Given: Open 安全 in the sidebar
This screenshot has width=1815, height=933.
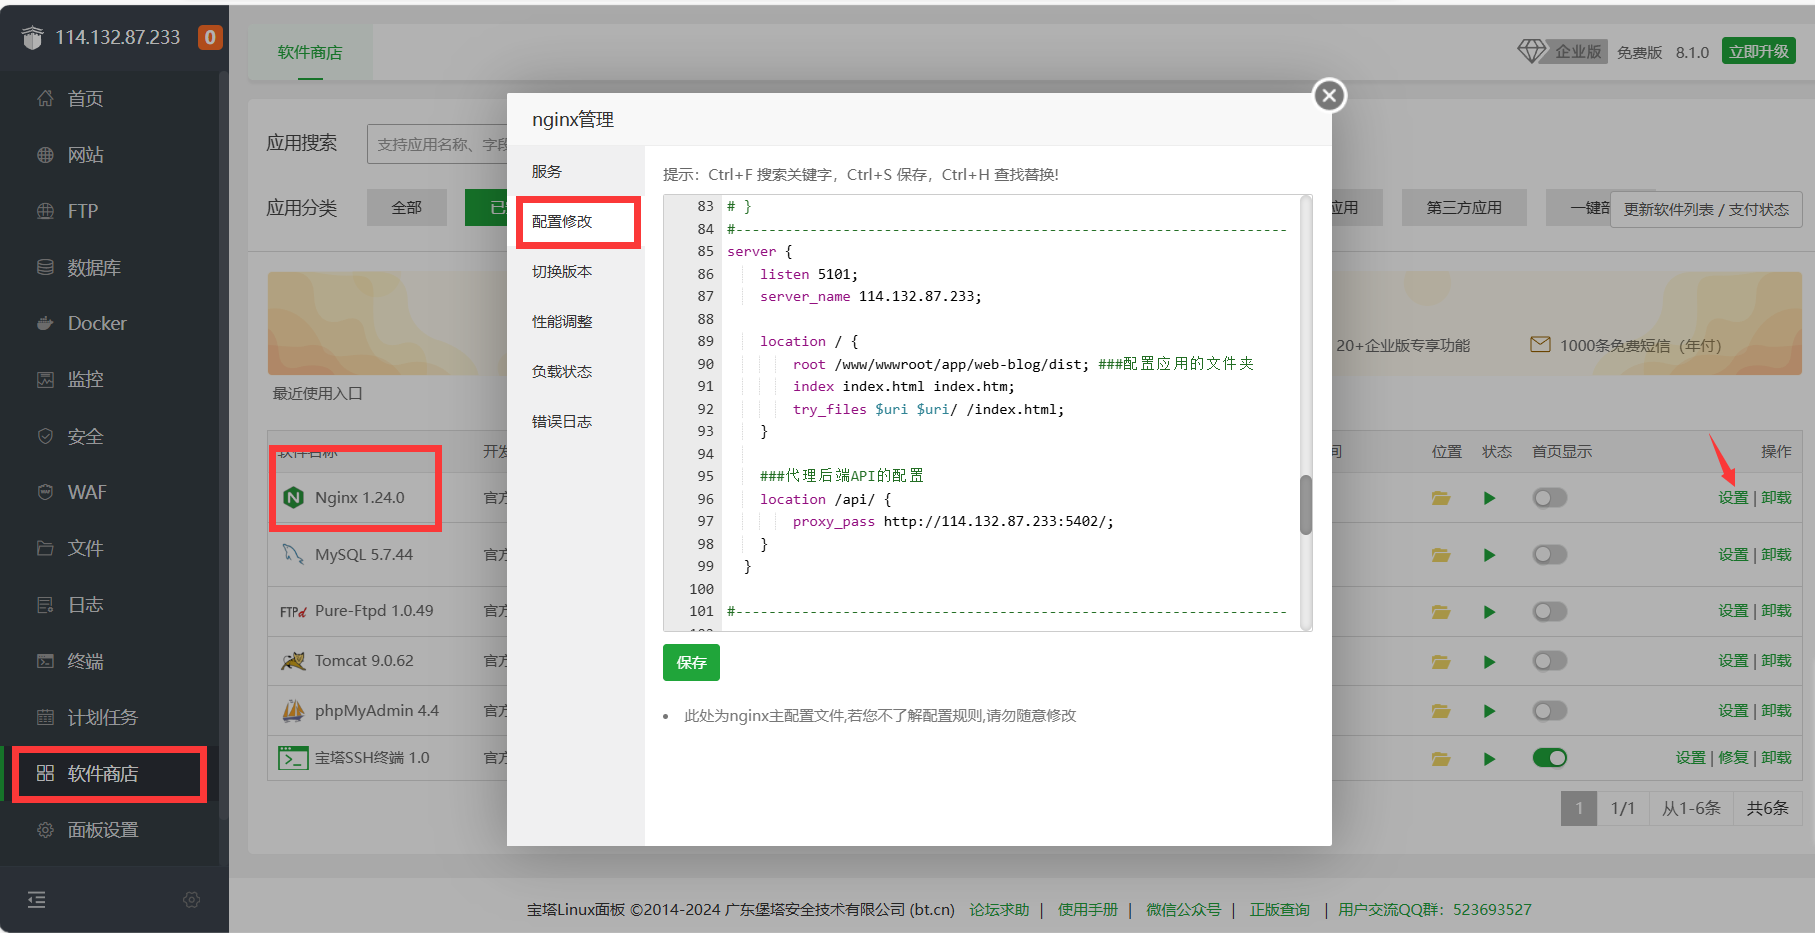Looking at the screenshot, I should 85,437.
